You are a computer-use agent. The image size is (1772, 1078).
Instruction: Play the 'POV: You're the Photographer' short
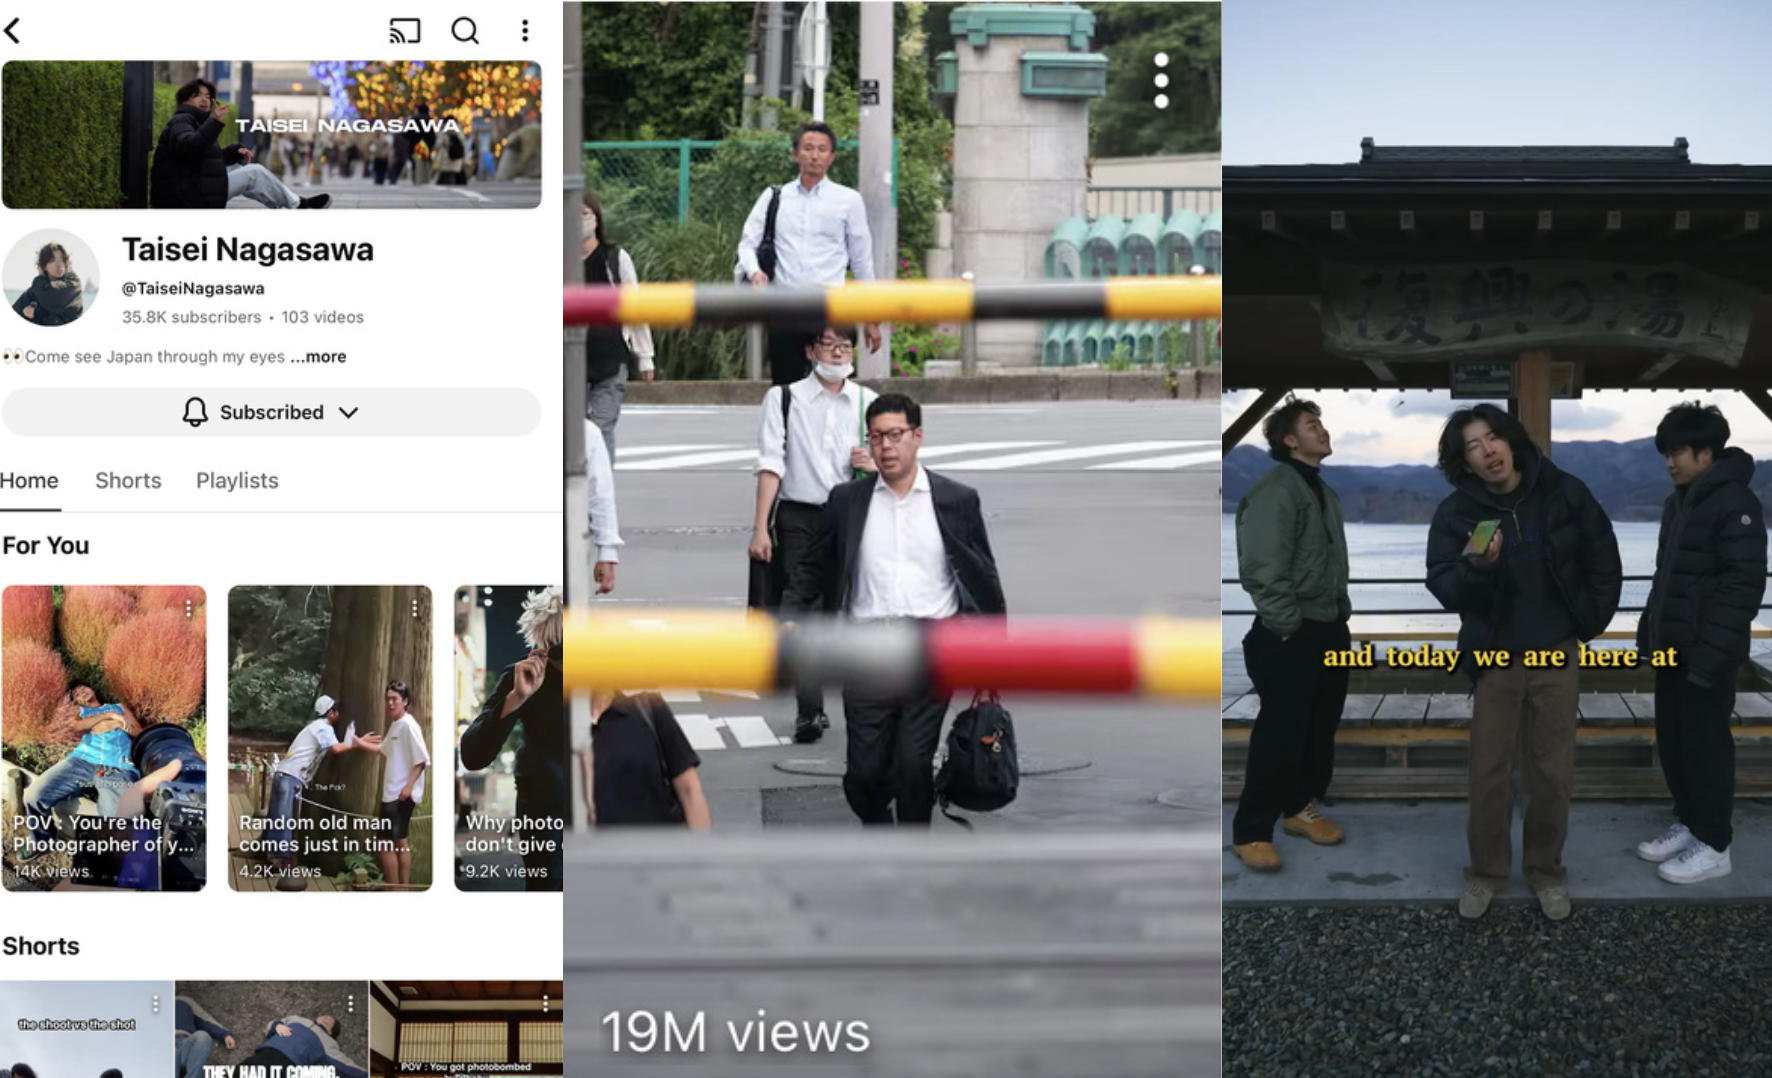tap(104, 737)
